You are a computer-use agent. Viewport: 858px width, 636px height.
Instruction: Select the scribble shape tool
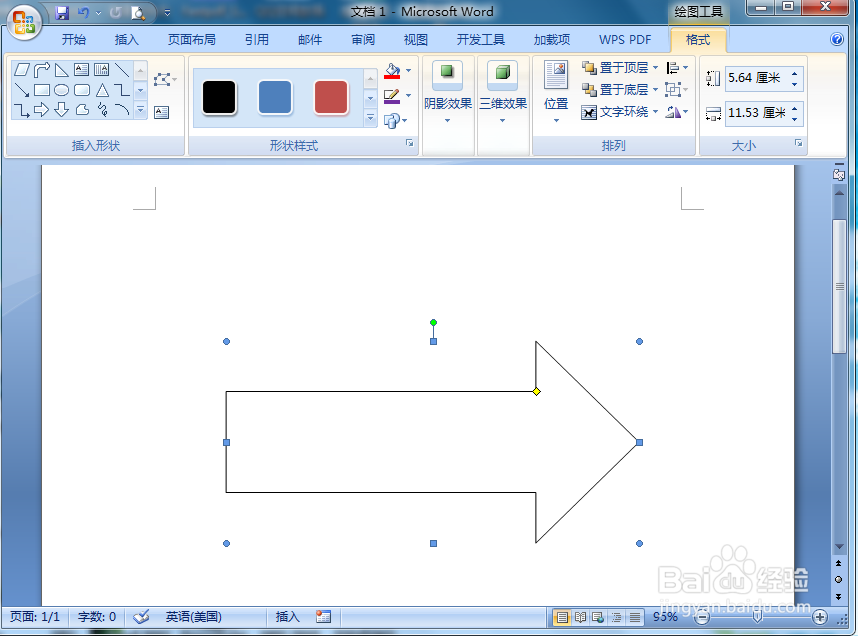tap(102, 110)
